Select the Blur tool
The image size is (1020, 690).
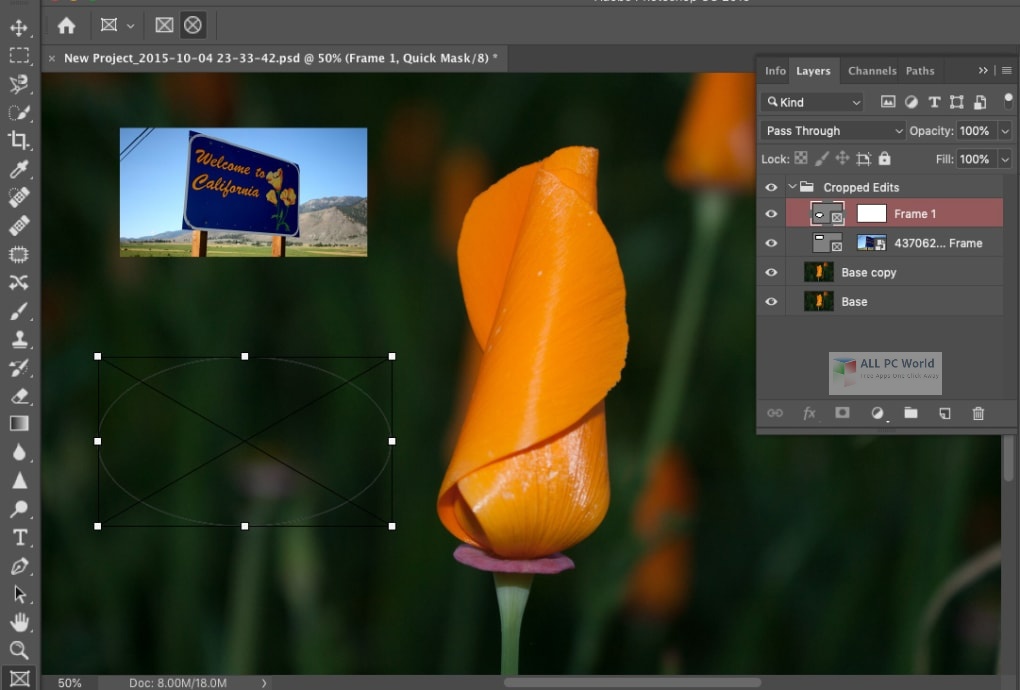coord(19,452)
